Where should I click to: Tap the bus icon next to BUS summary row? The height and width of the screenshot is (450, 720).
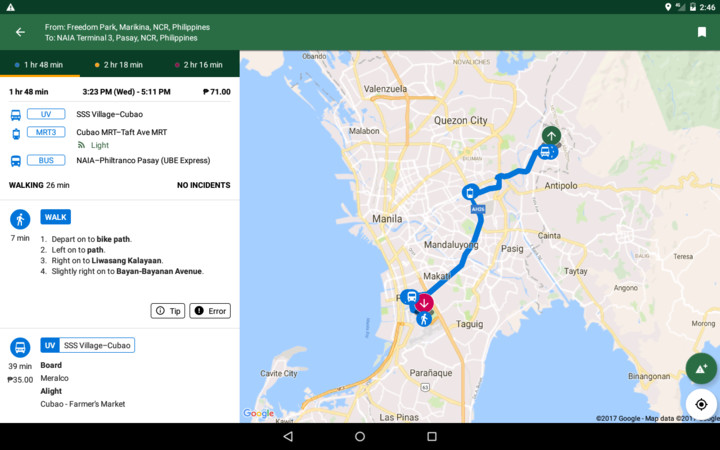16,161
